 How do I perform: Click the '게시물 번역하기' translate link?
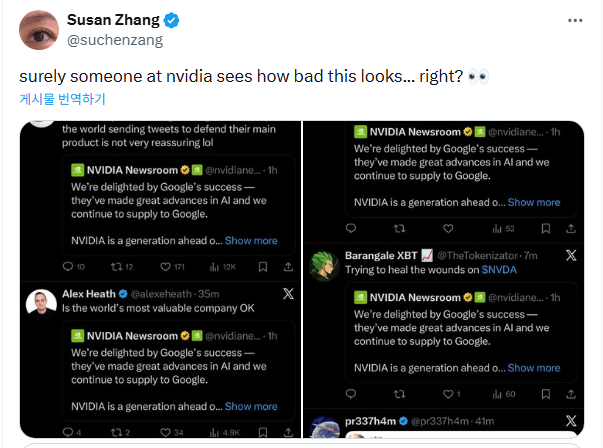[x=62, y=99]
